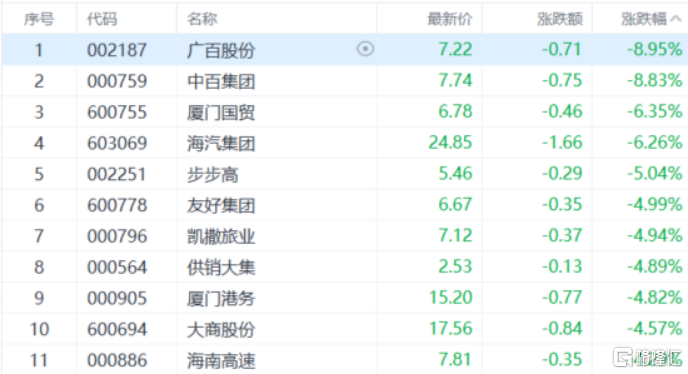Image resolution: width=688 pixels, height=374 pixels.
Task: Select stock code 000886
Action: [x=117, y=360]
